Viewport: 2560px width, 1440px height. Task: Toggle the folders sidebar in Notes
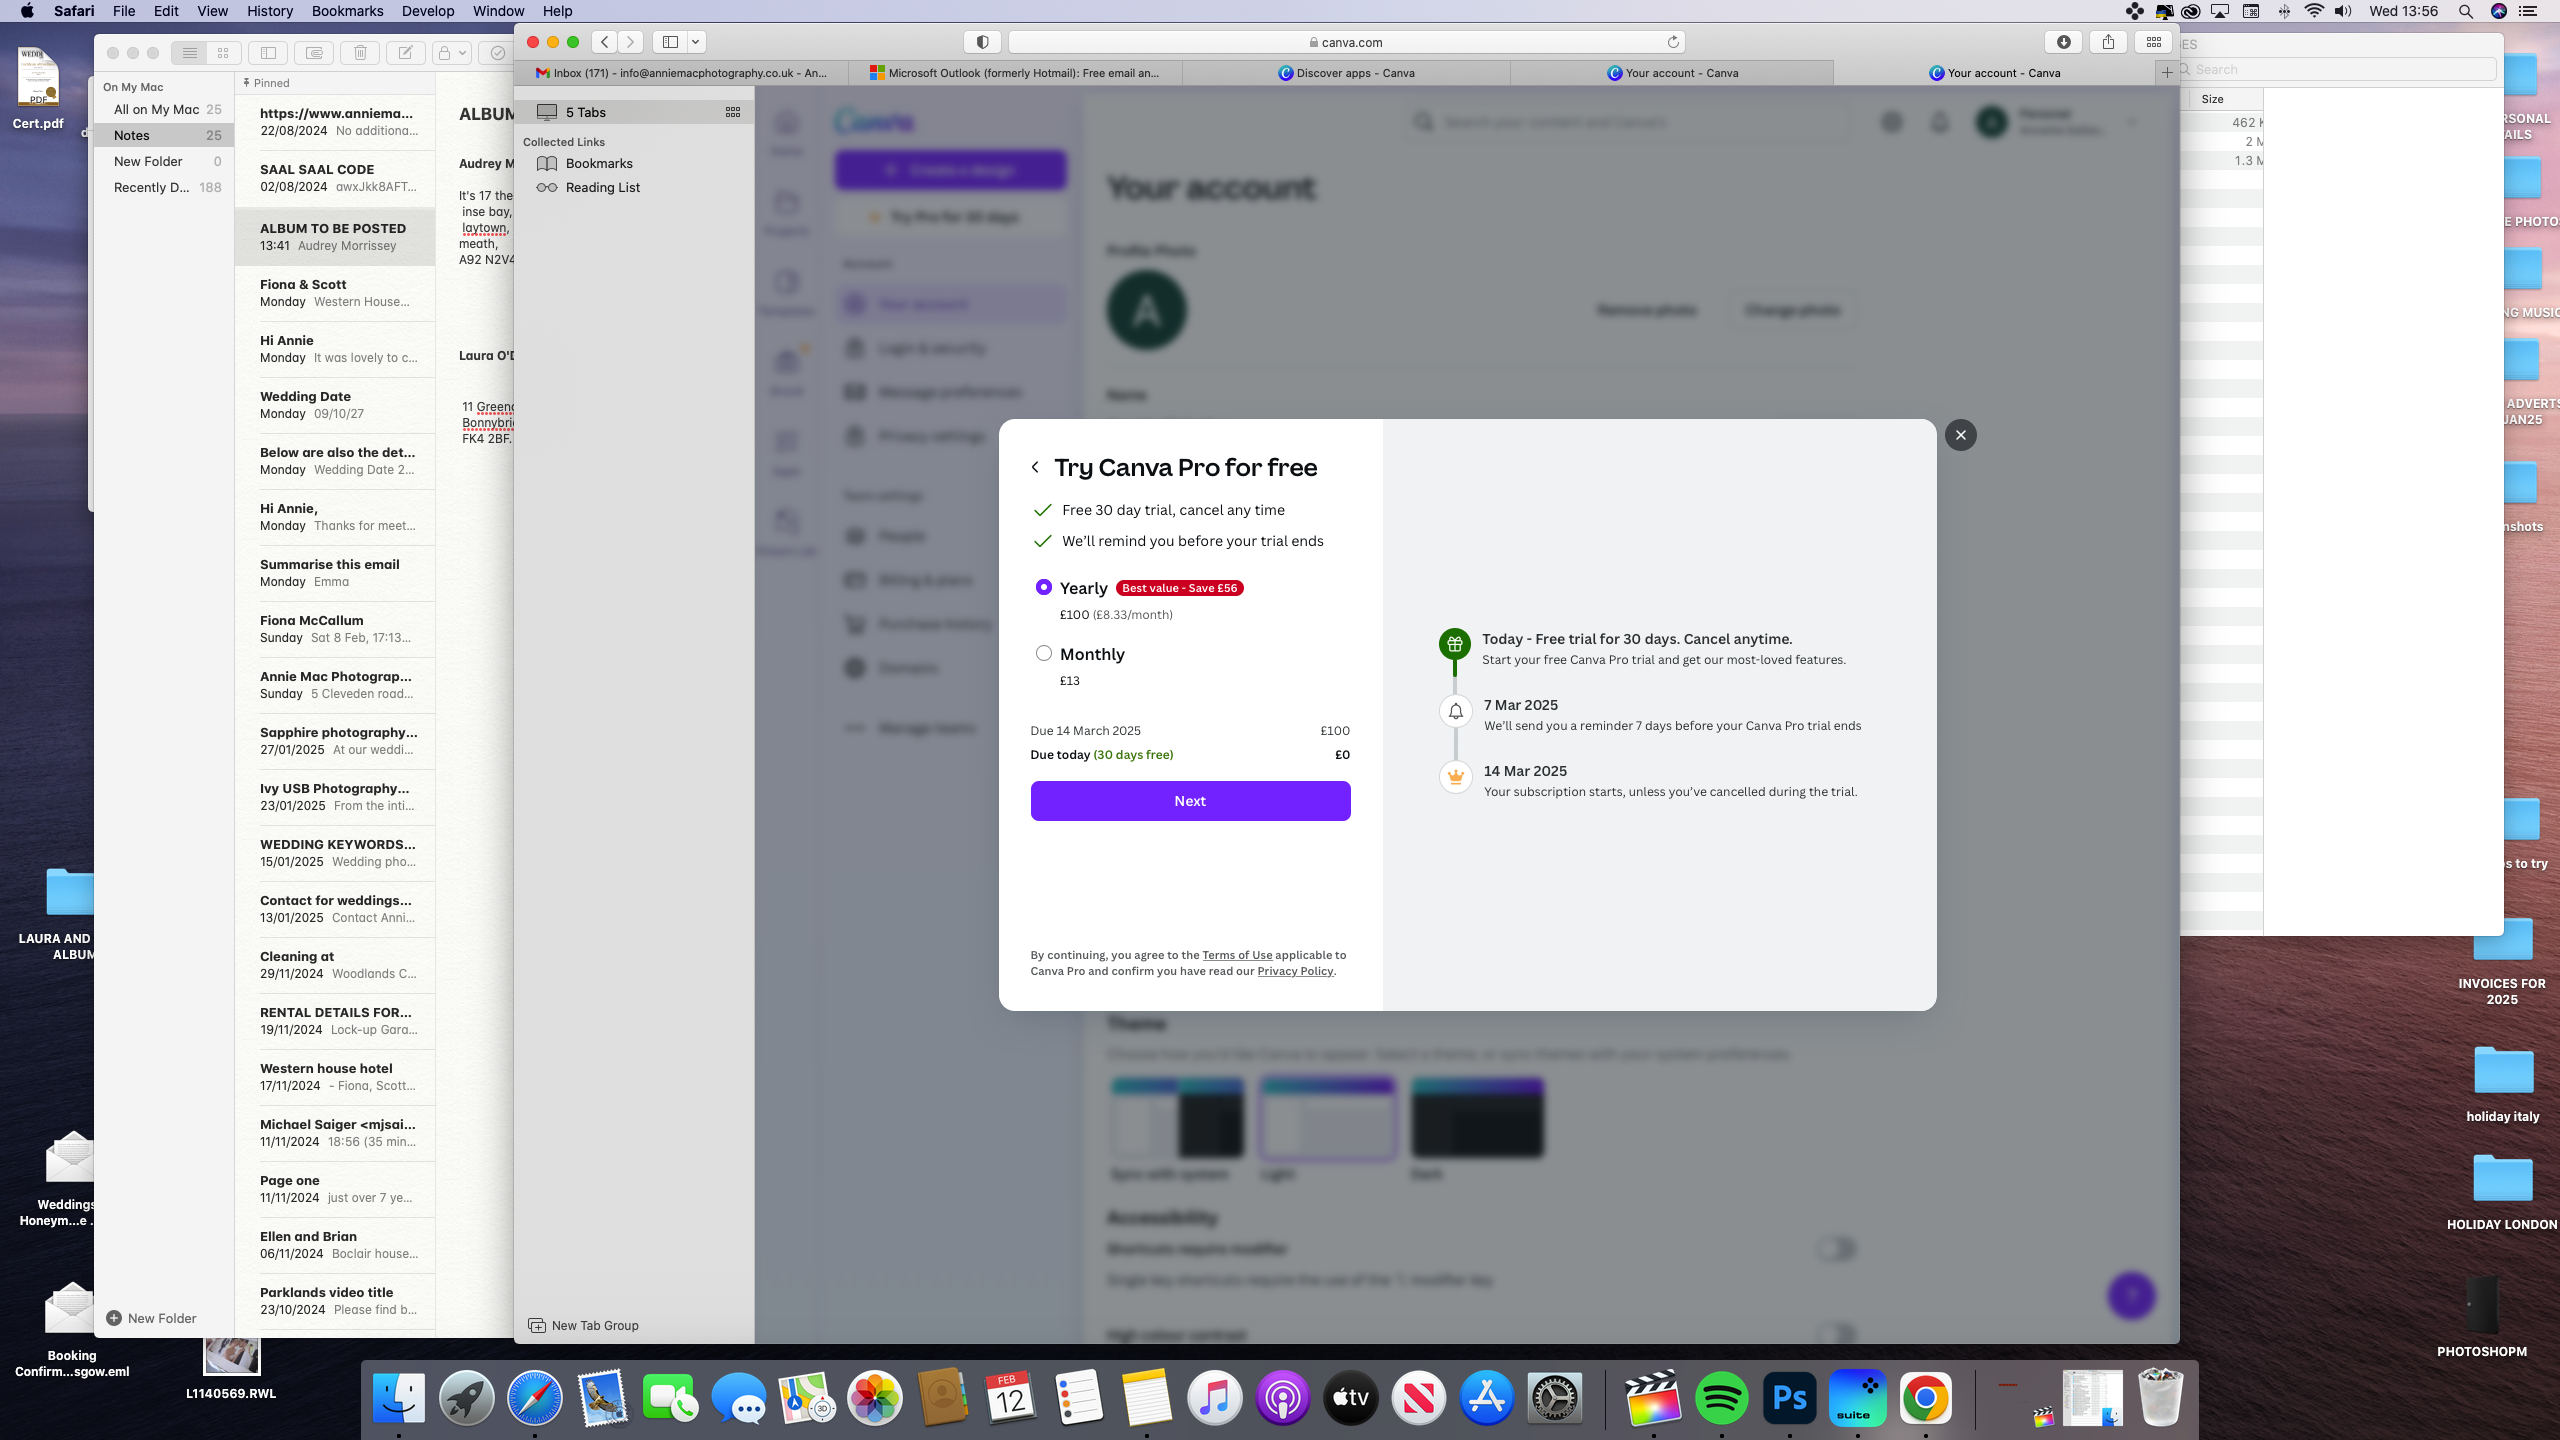coord(268,53)
